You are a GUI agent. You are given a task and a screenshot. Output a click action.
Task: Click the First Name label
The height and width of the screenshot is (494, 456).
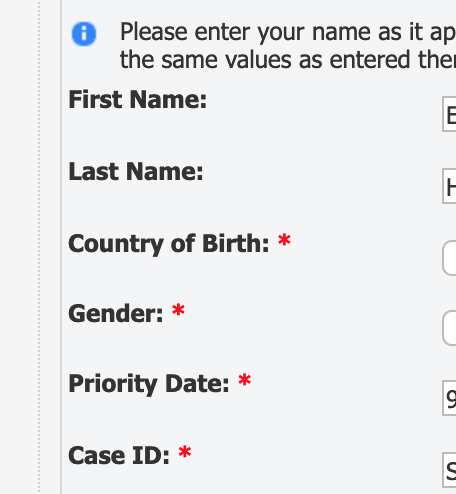[x=137, y=99]
